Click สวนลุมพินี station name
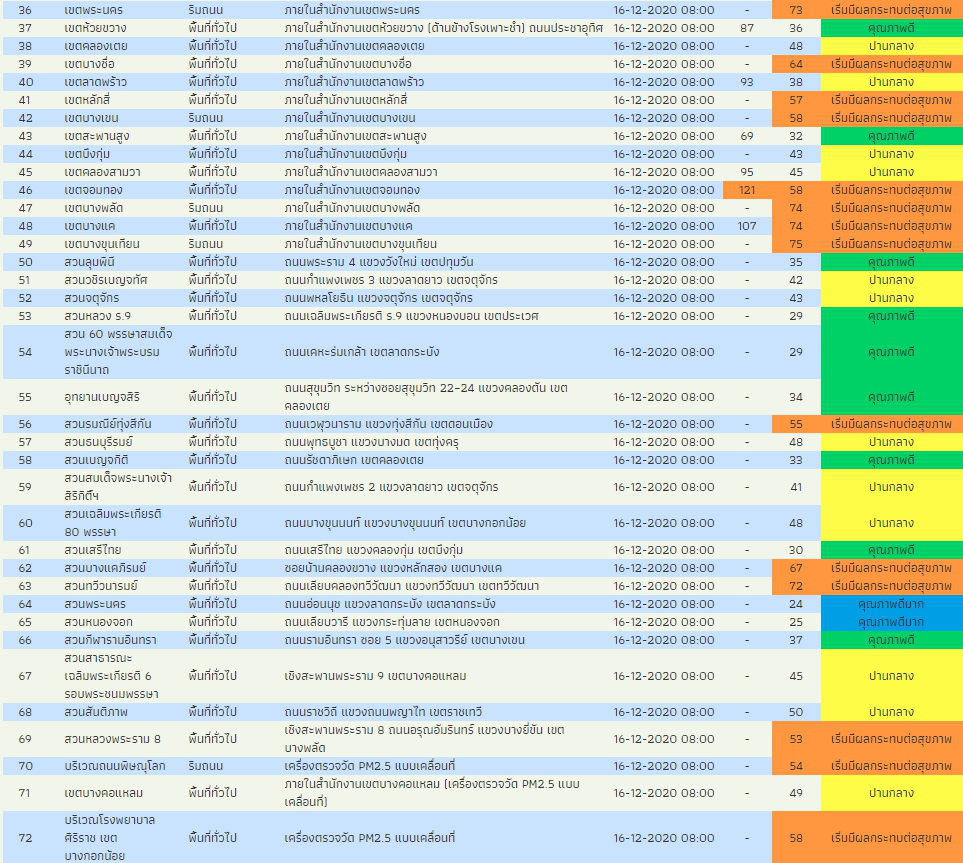The width and height of the screenshot is (963, 863). (89, 262)
